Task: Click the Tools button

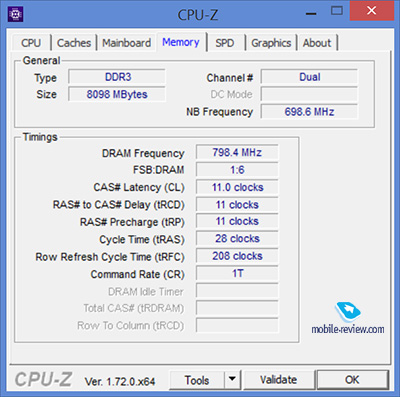Action: (x=197, y=380)
